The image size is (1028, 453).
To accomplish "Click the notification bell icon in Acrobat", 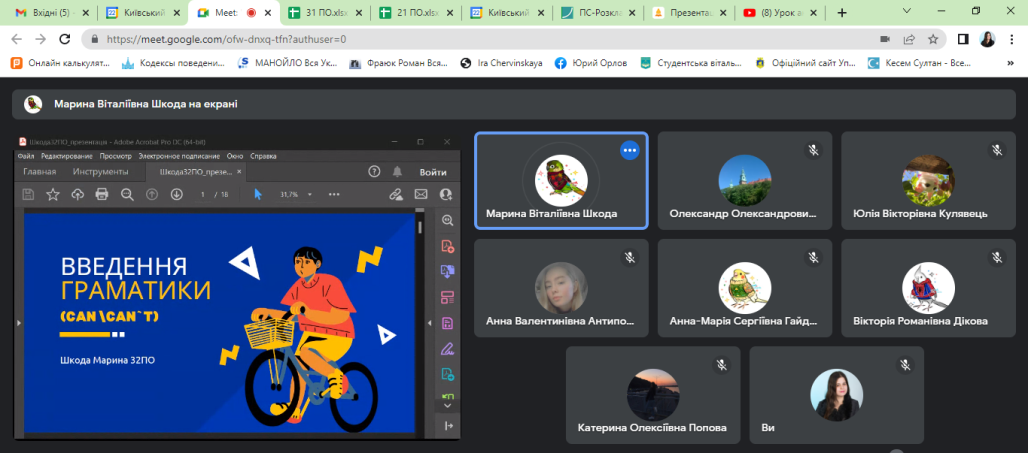I will (397, 172).
